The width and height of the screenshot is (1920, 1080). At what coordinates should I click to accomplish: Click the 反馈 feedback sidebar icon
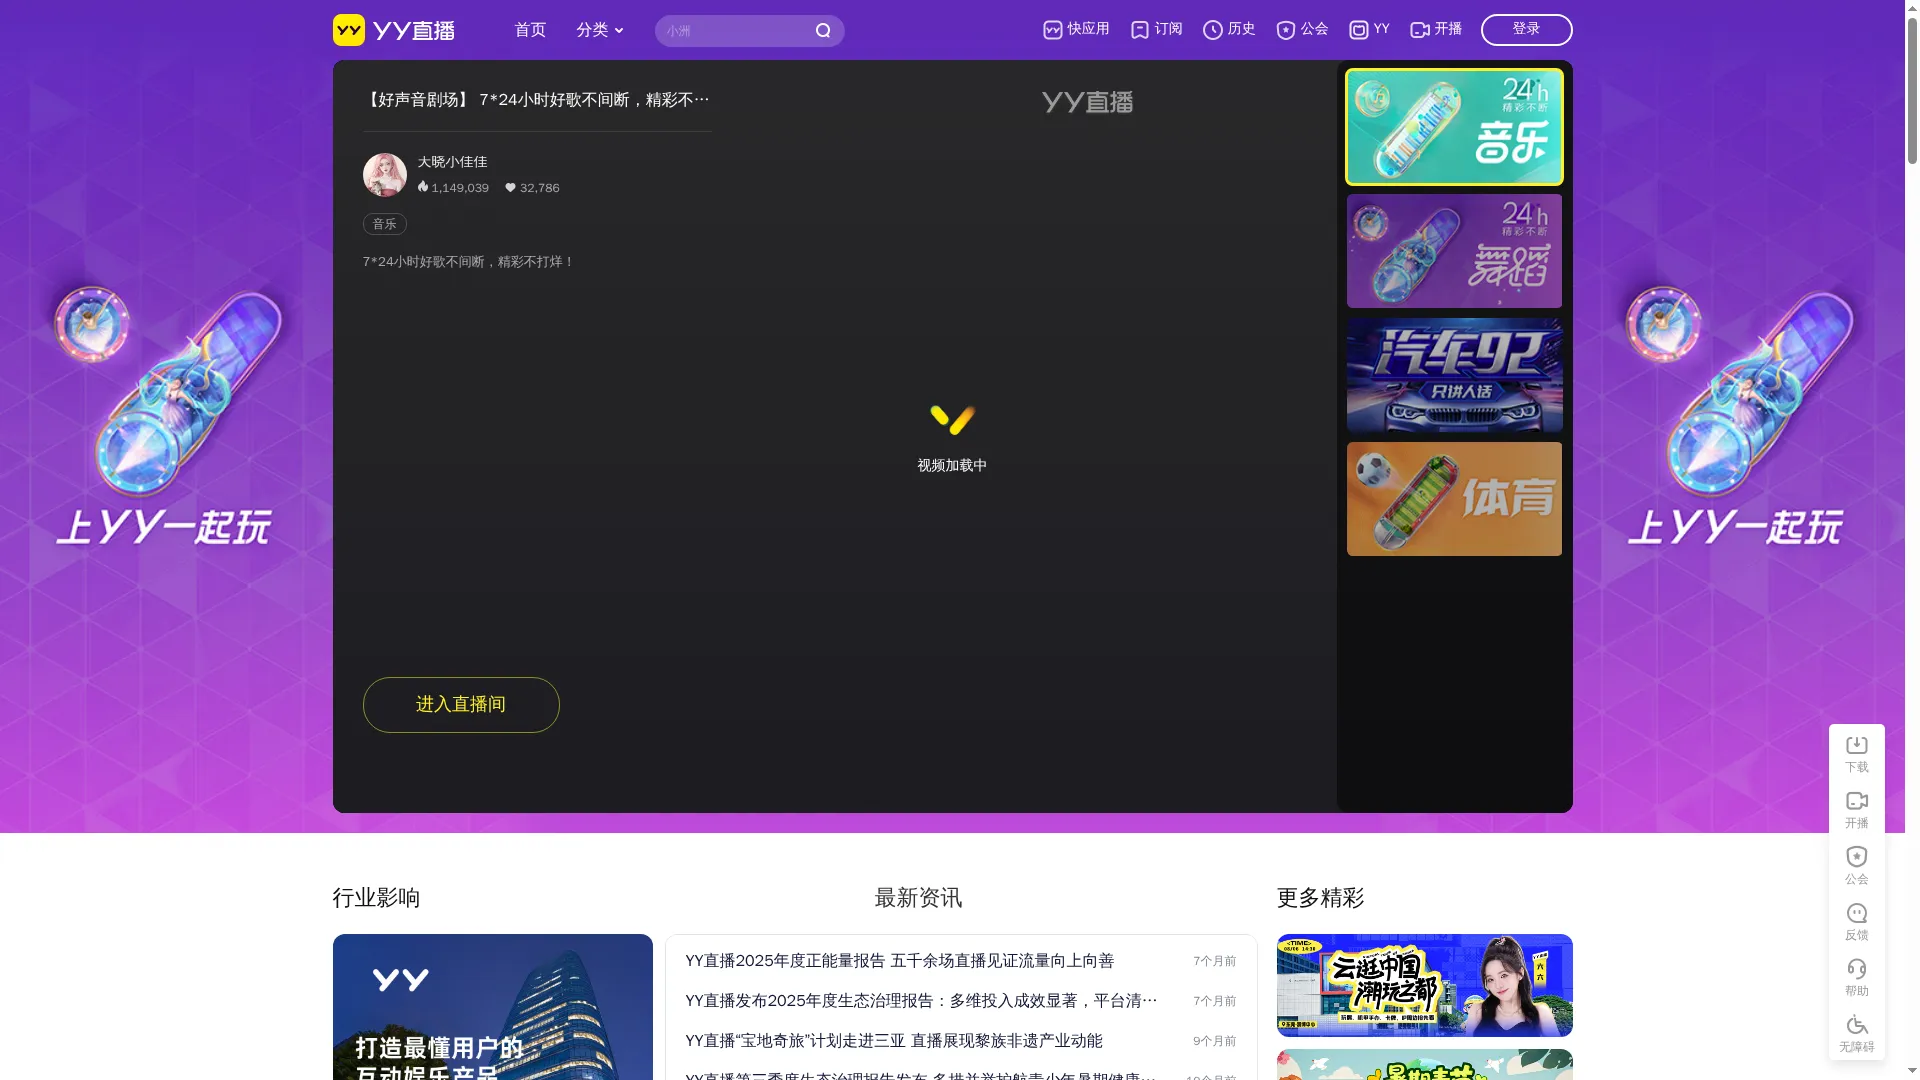[x=1857, y=922]
